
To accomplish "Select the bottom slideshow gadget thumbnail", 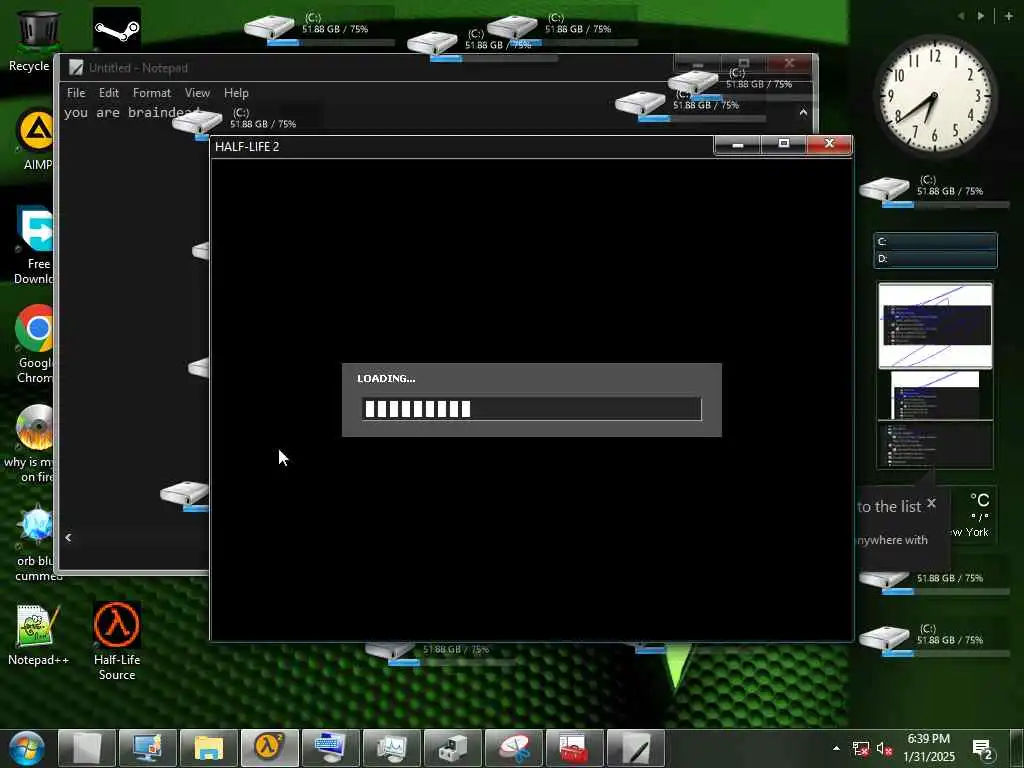I will 935,444.
